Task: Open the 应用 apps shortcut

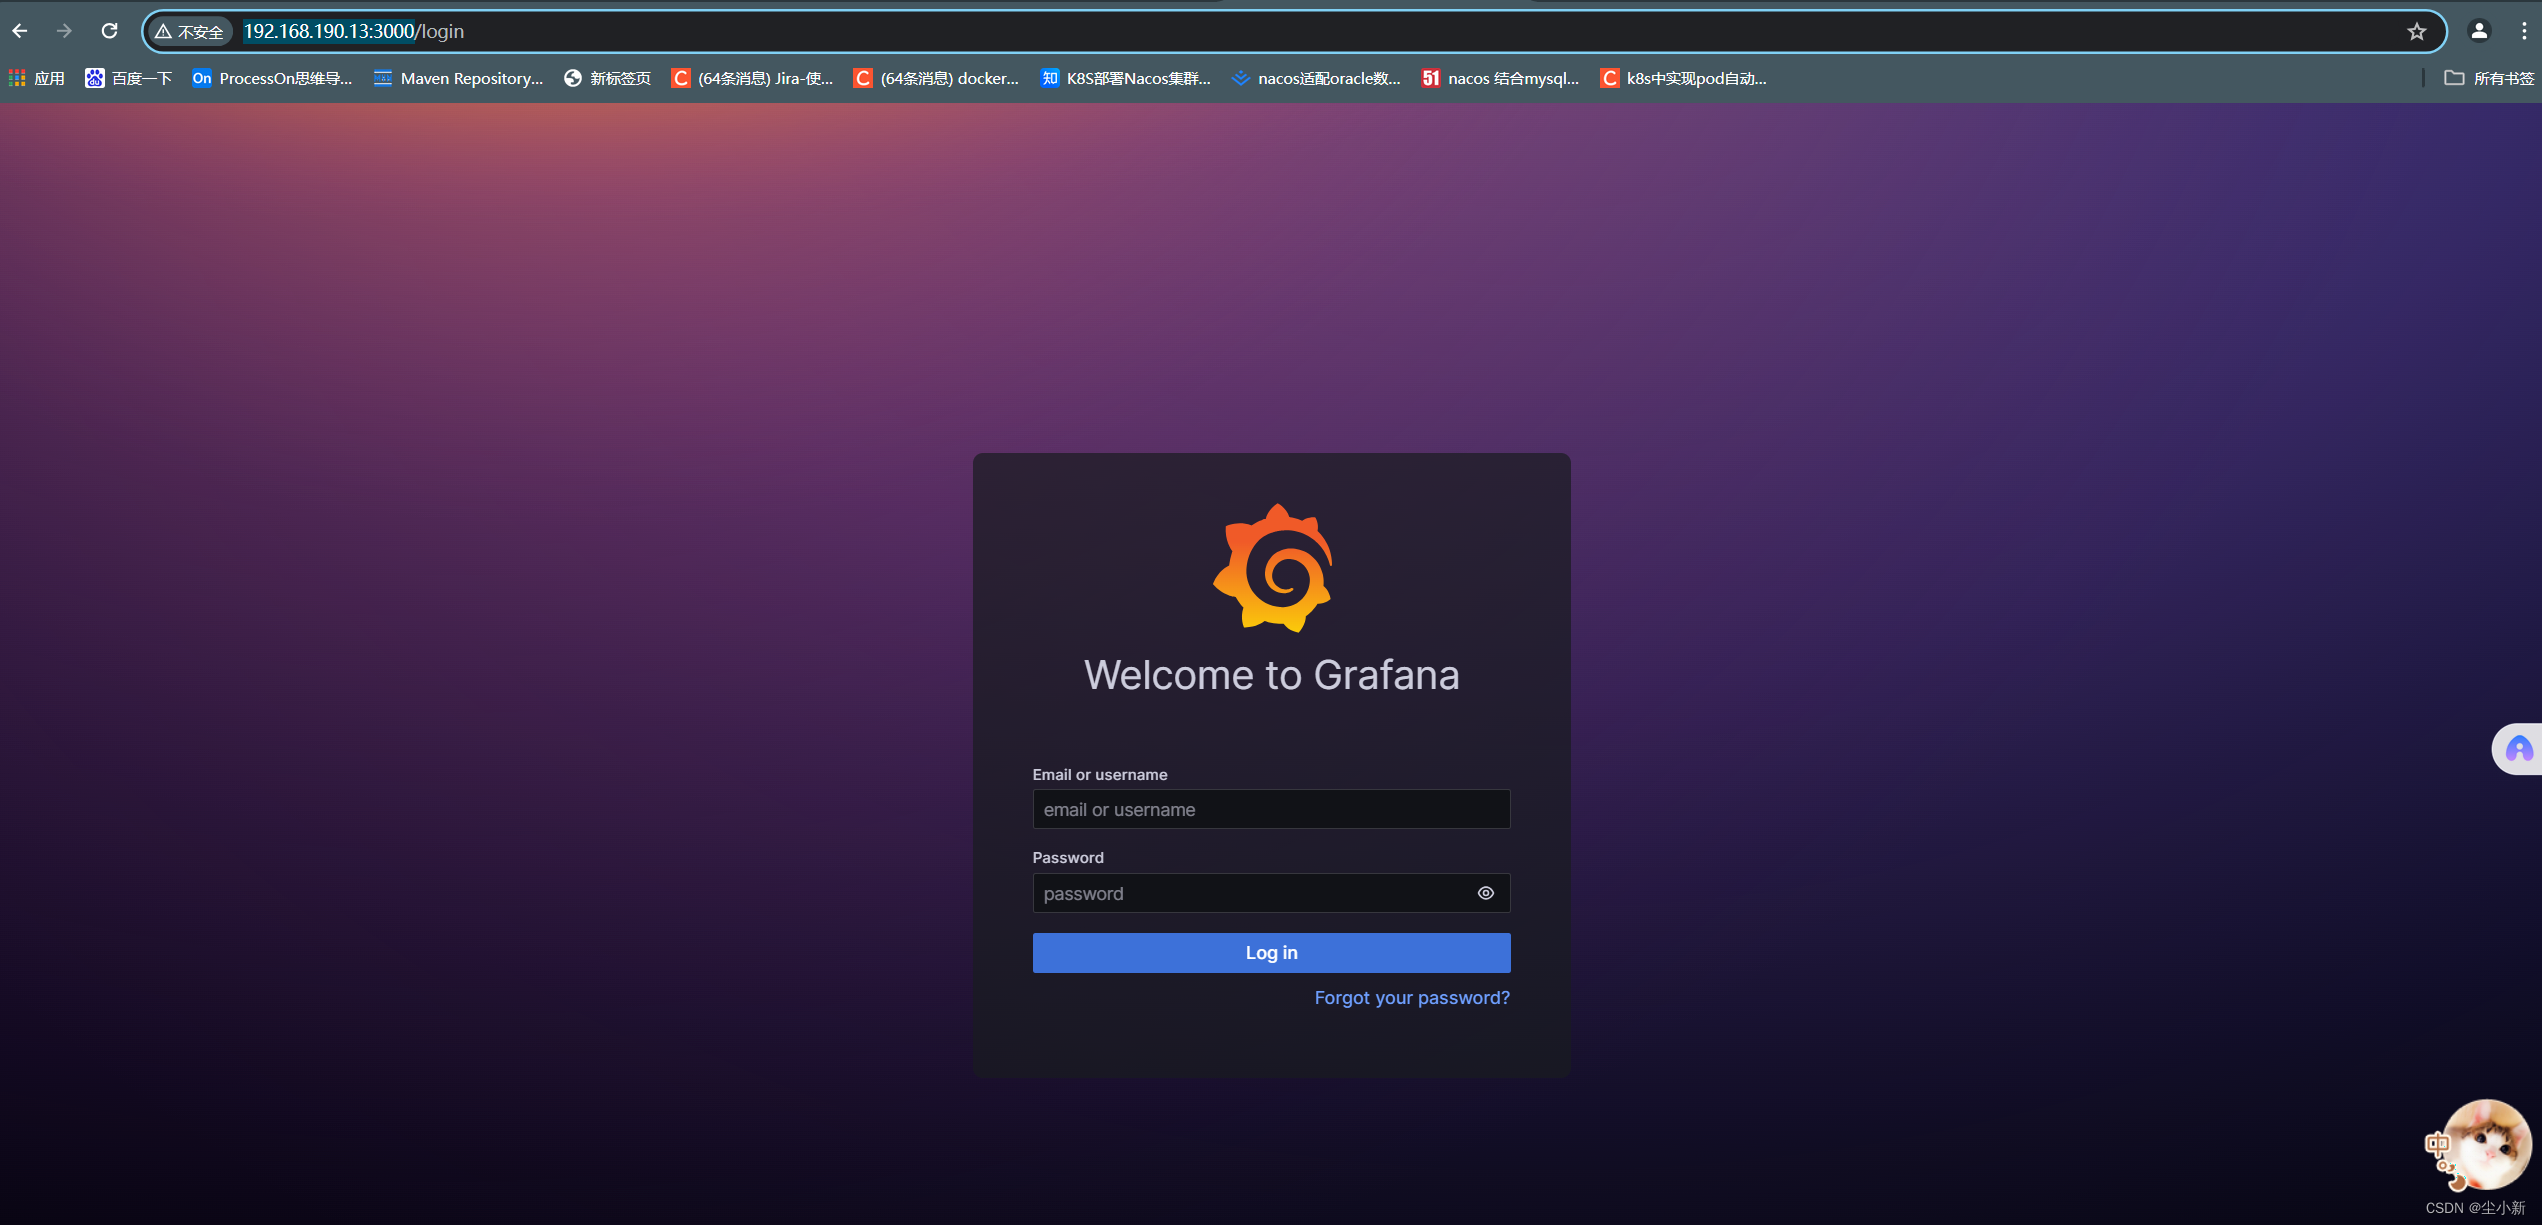Action: (x=37, y=78)
